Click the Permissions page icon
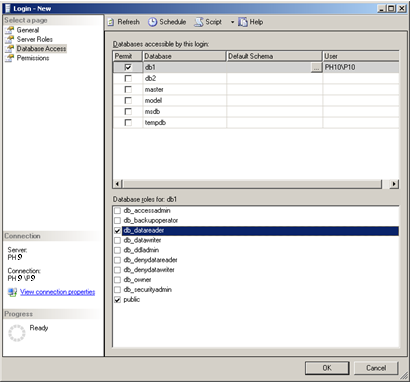 10,58
